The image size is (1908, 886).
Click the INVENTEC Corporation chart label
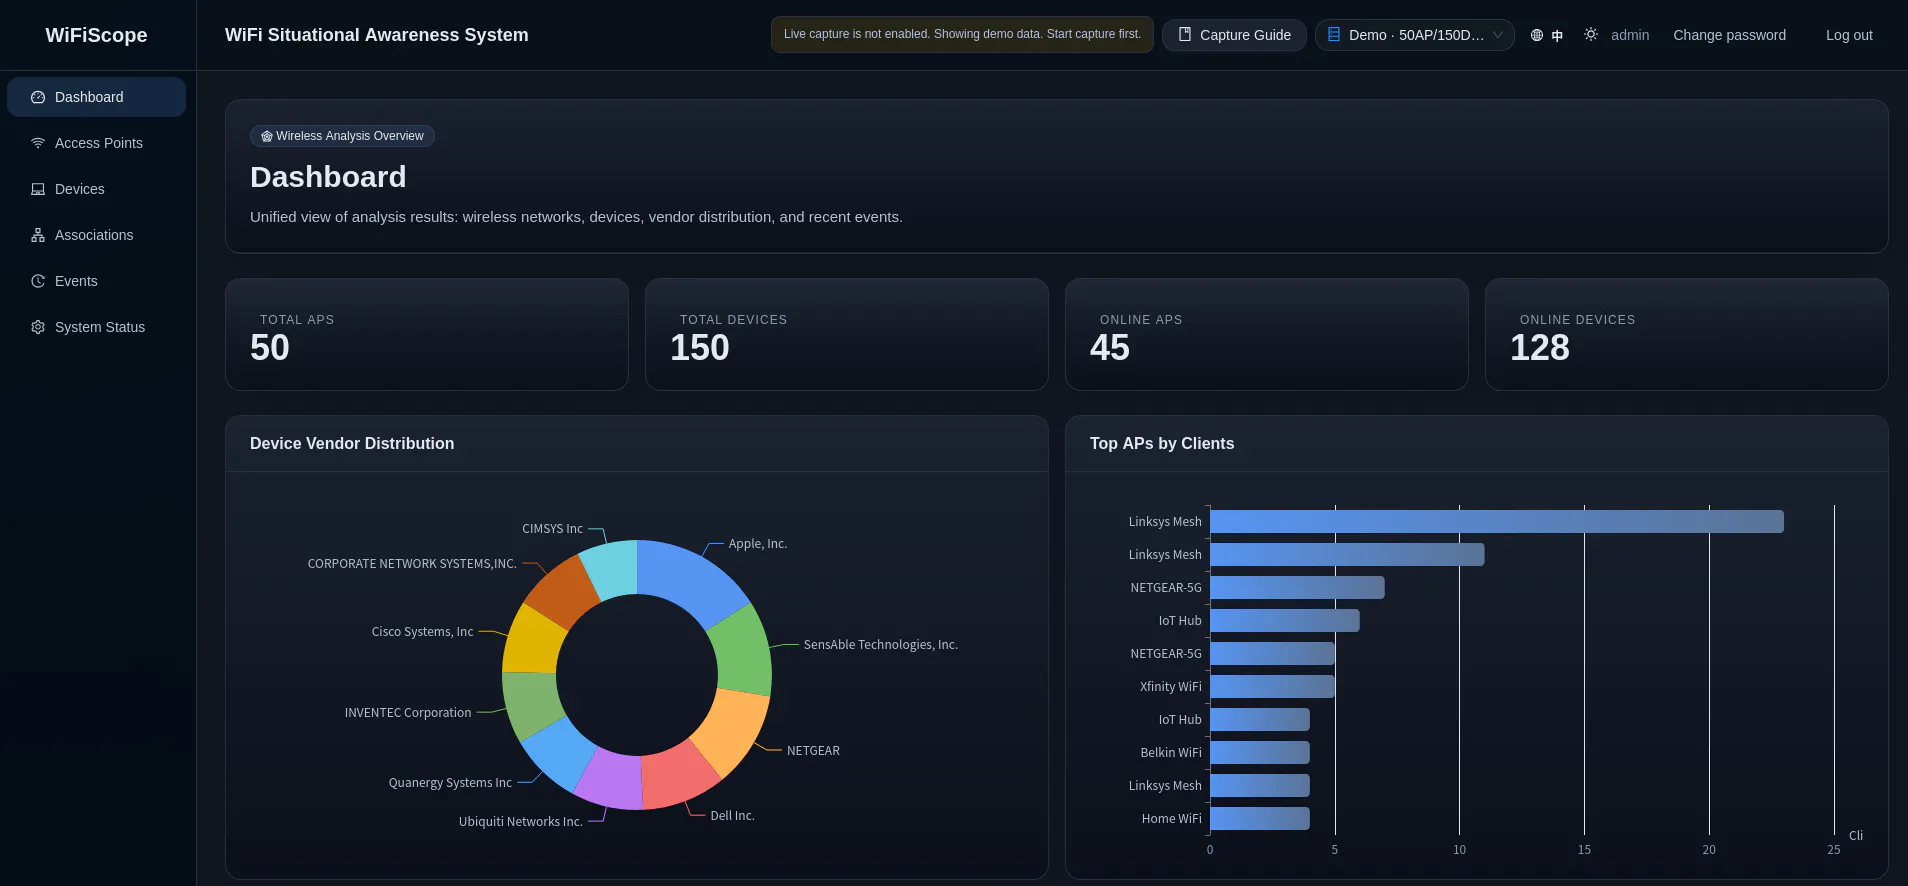408,713
